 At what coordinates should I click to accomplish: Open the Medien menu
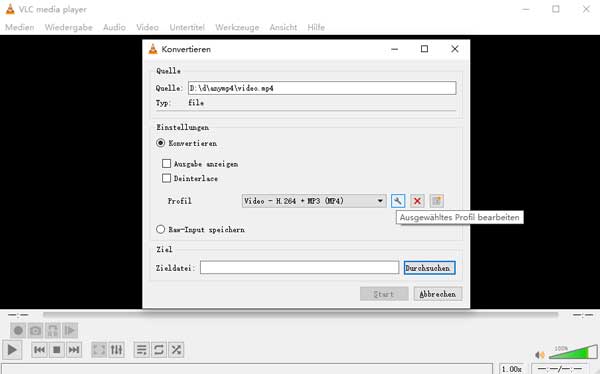pyautogui.click(x=20, y=28)
